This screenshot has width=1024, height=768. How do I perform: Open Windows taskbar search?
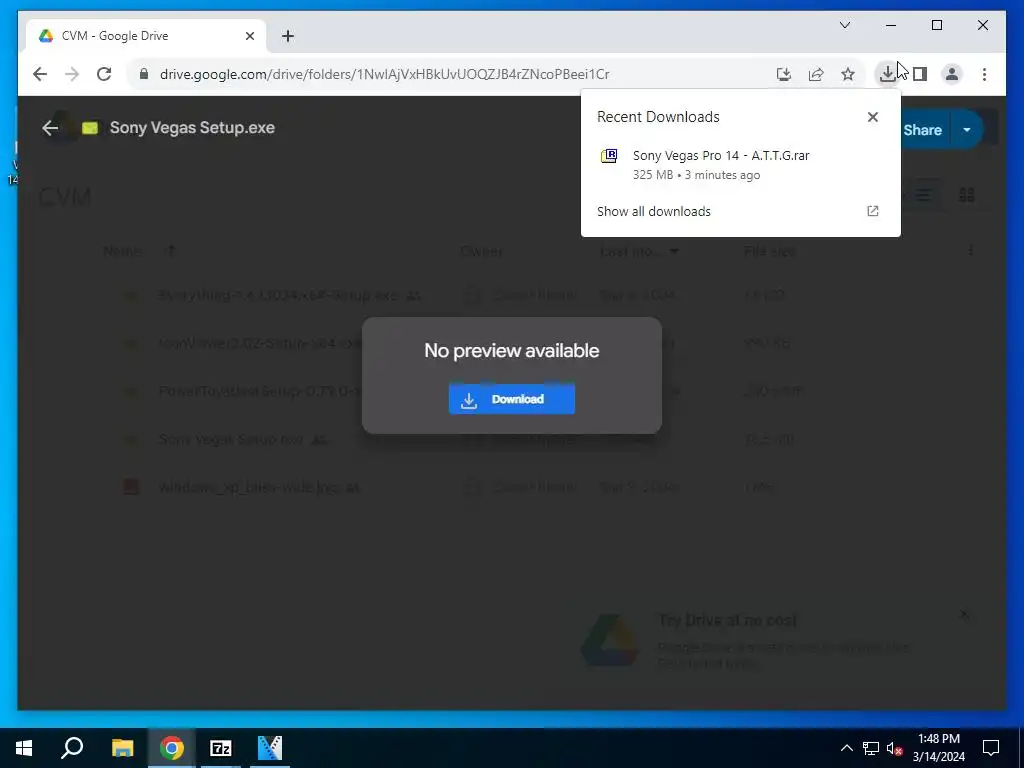pos(72,748)
